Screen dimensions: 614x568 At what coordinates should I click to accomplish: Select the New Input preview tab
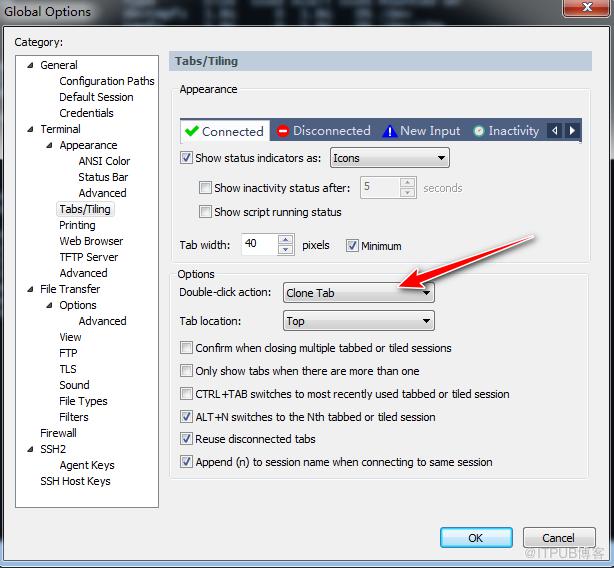[421, 131]
